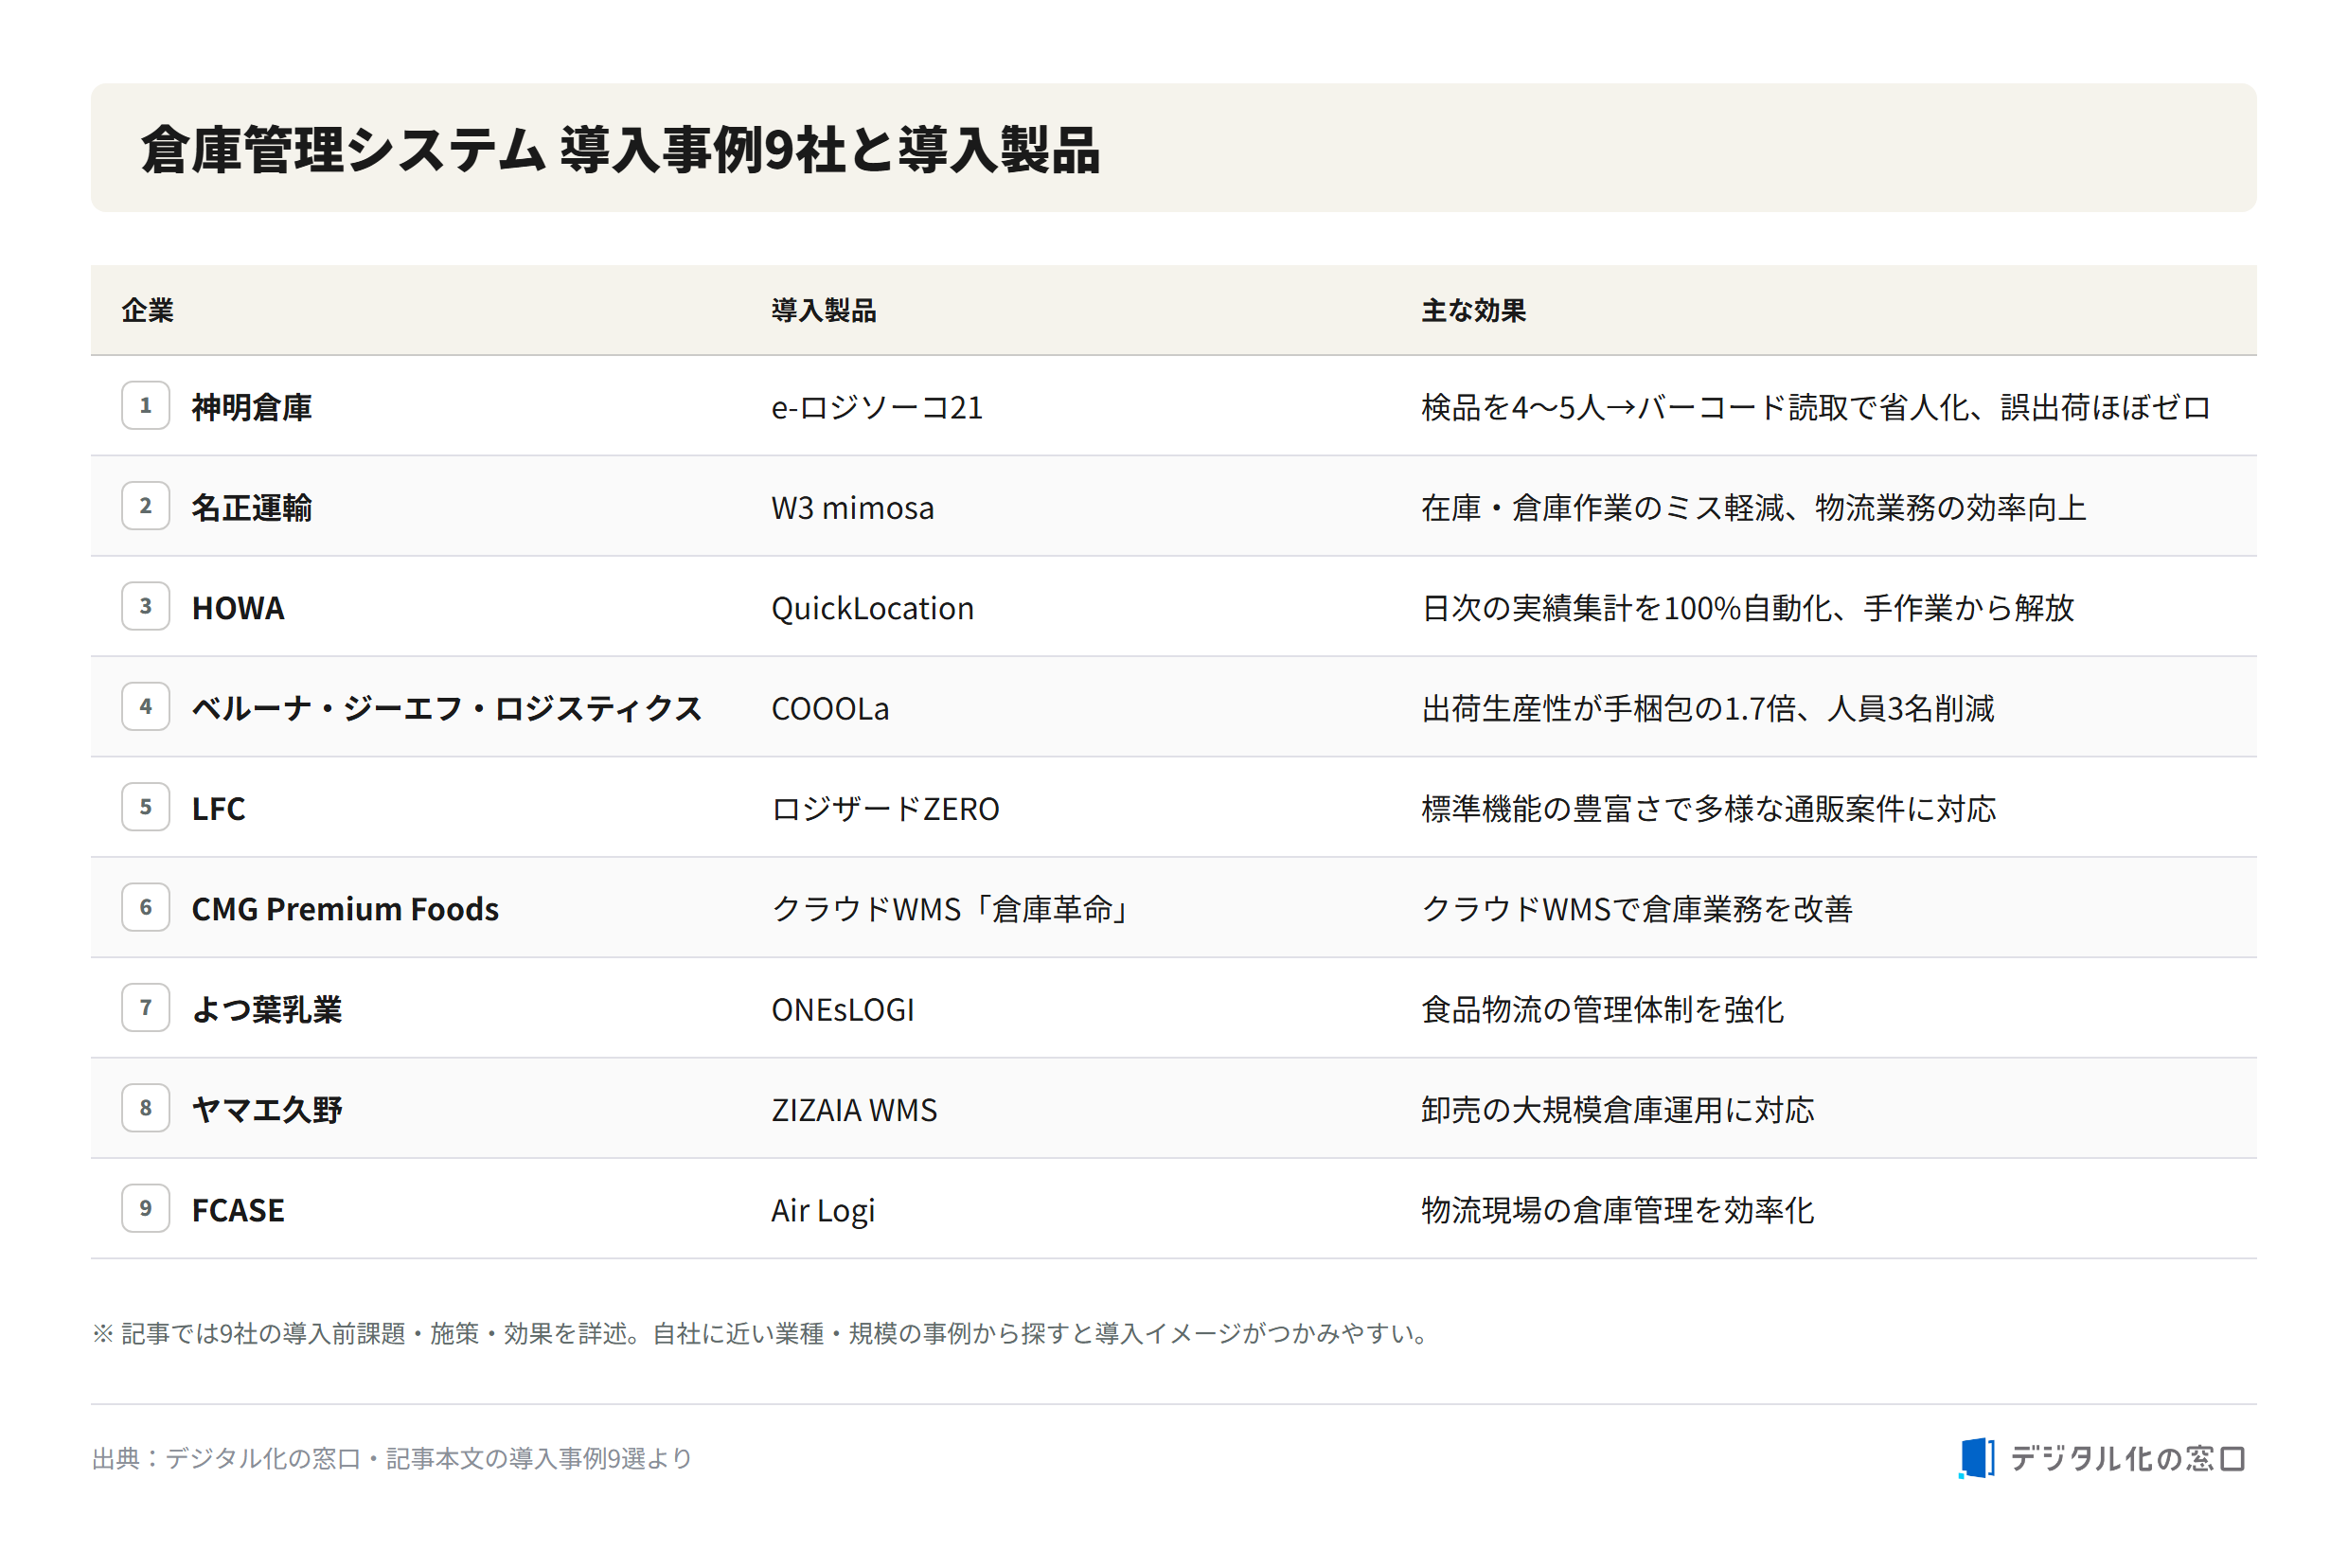
Task: Click the effect 出荷生産性が手梱包の1.7倍
Action: 1708,708
